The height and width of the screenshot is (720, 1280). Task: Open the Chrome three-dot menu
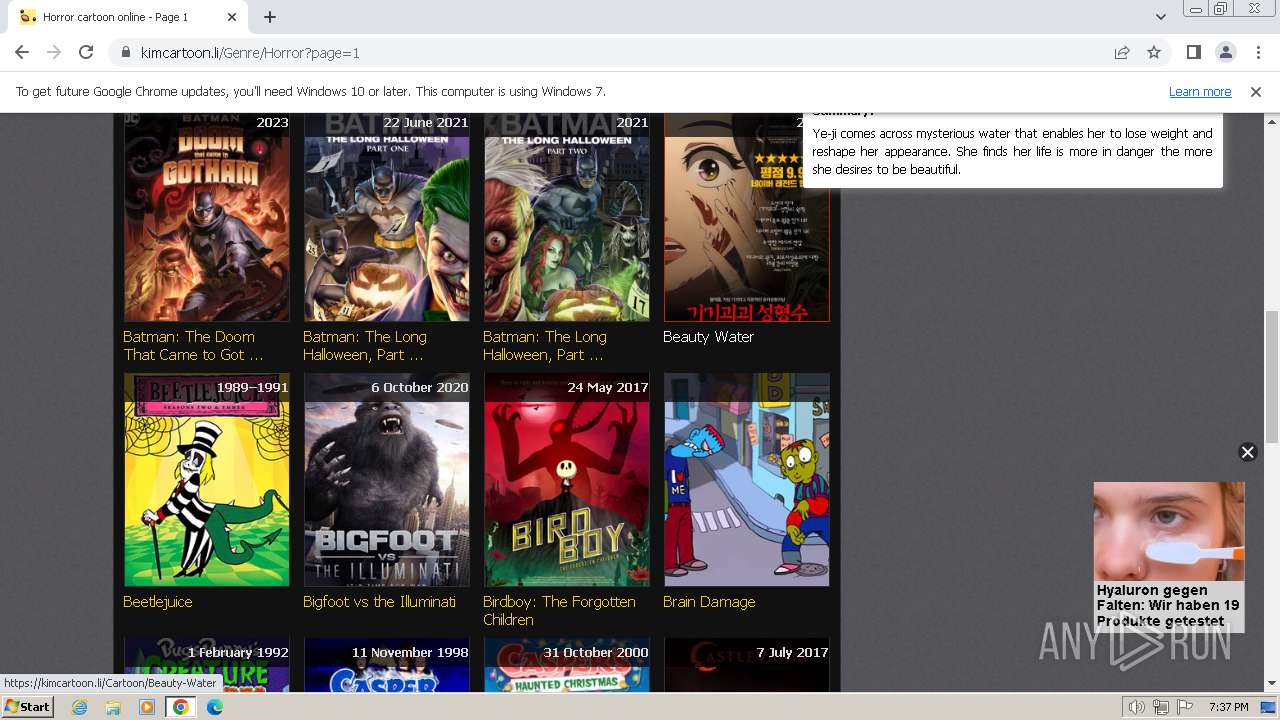[x=1257, y=52]
